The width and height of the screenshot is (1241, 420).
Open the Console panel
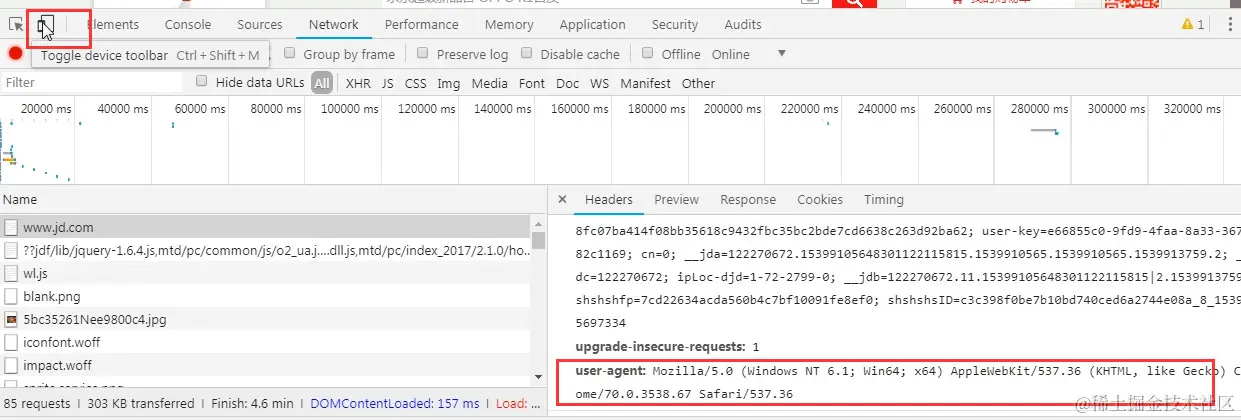188,24
